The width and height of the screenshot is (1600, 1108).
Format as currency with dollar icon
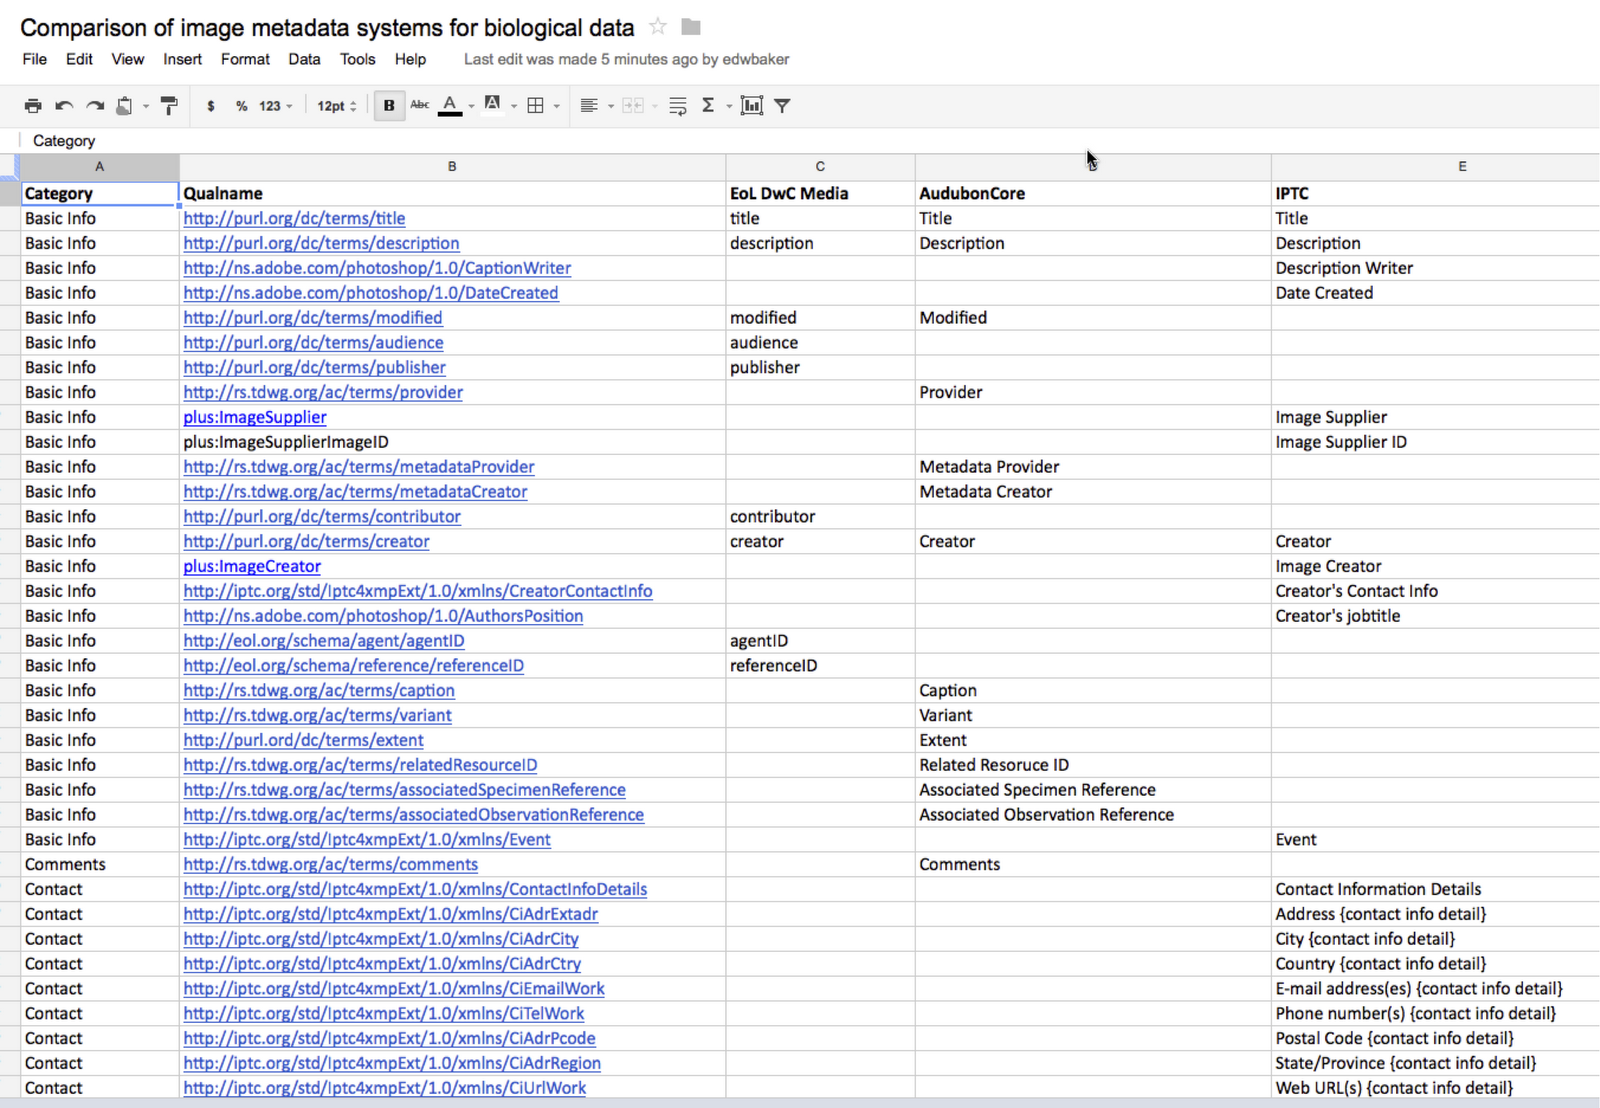point(211,106)
